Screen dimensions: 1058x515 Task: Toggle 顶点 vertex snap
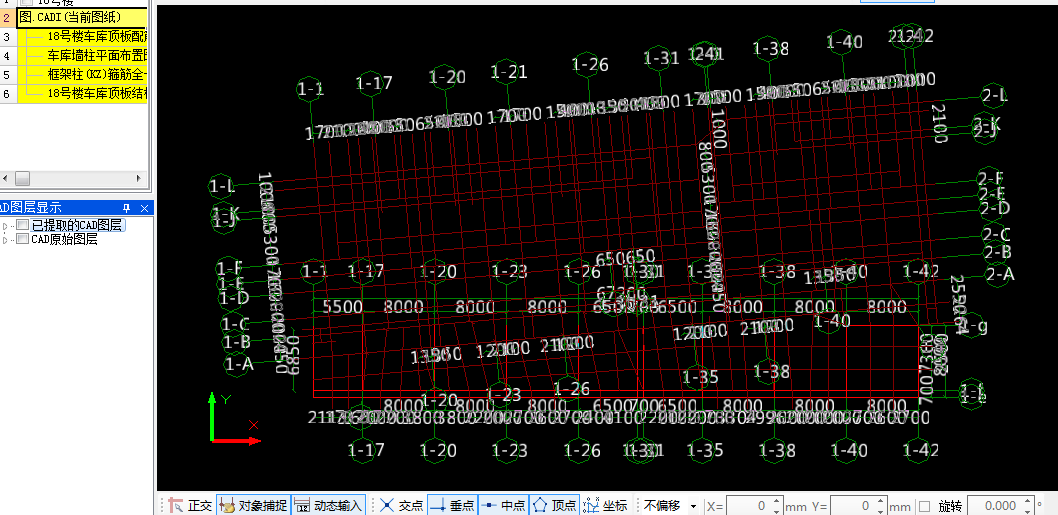(x=555, y=505)
